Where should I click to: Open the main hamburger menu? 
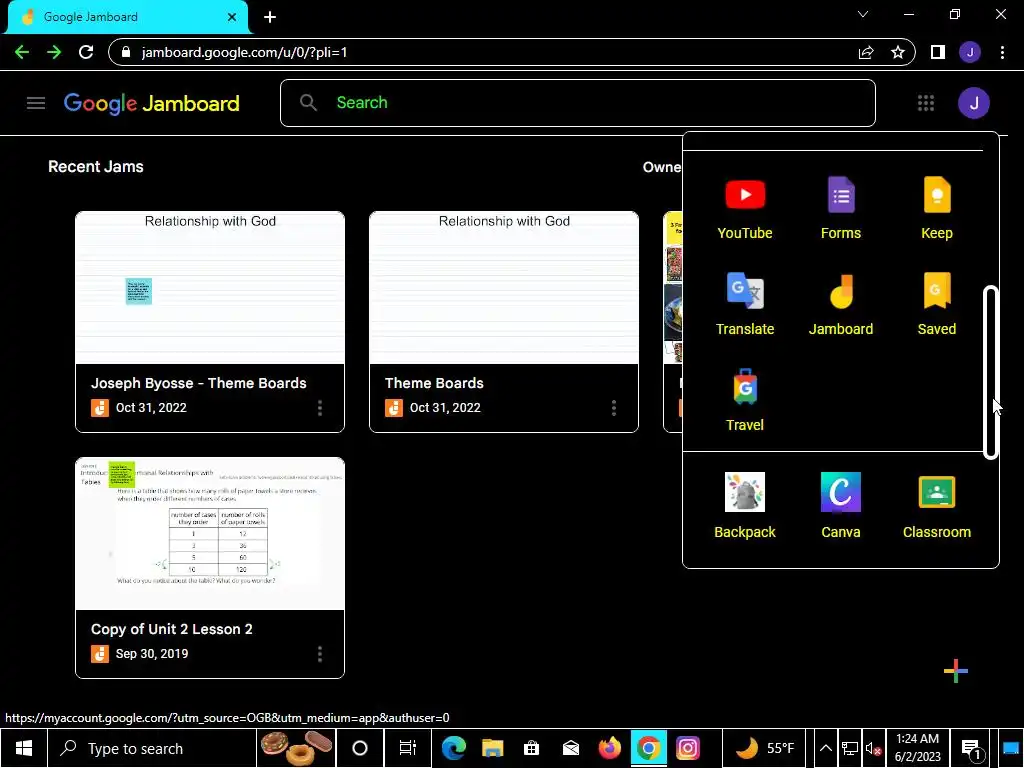[x=36, y=103]
